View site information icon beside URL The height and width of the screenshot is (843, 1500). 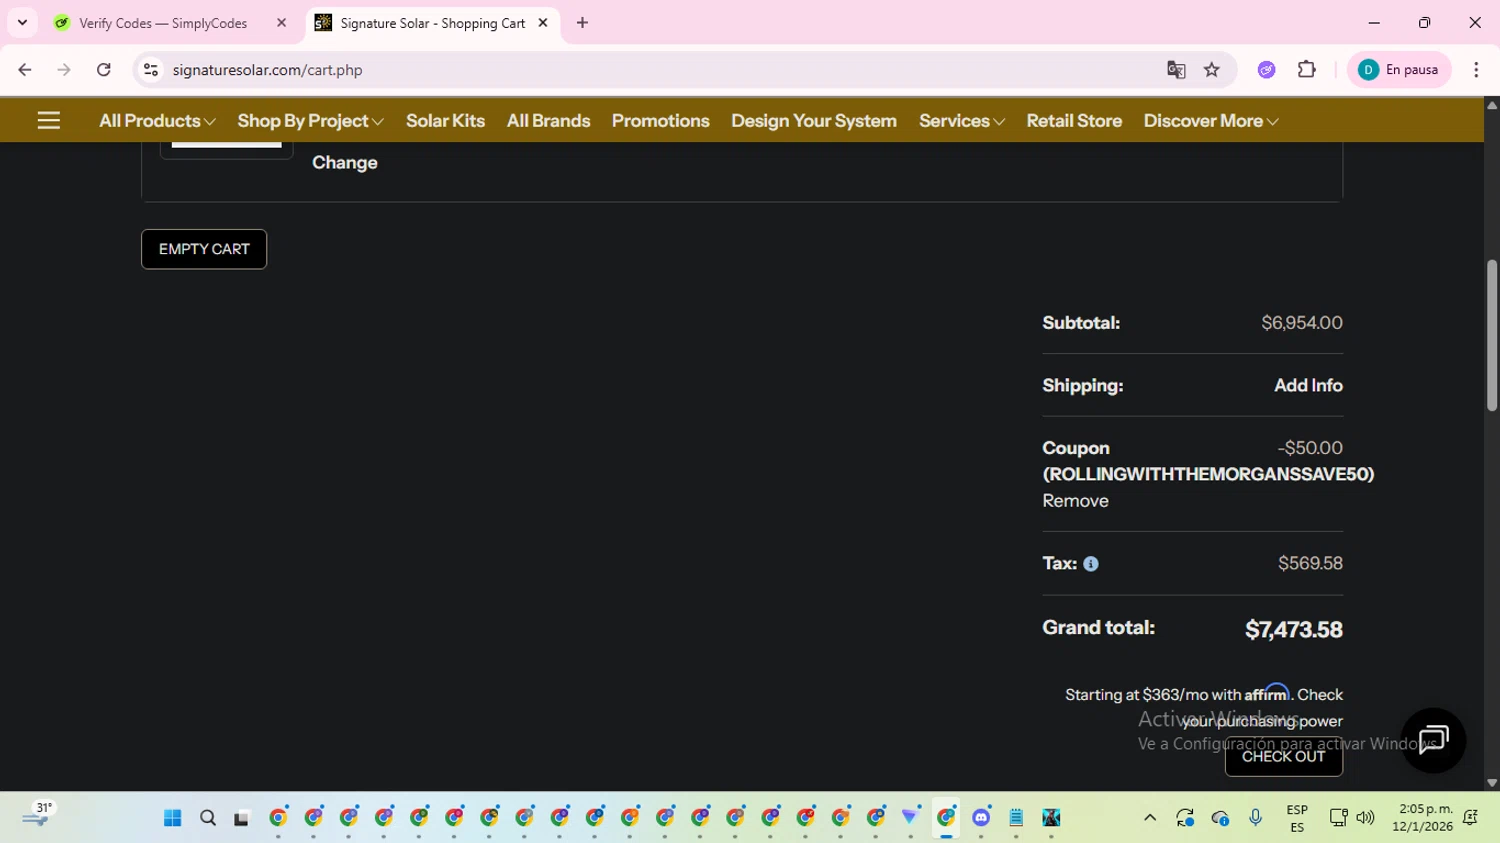coord(151,70)
